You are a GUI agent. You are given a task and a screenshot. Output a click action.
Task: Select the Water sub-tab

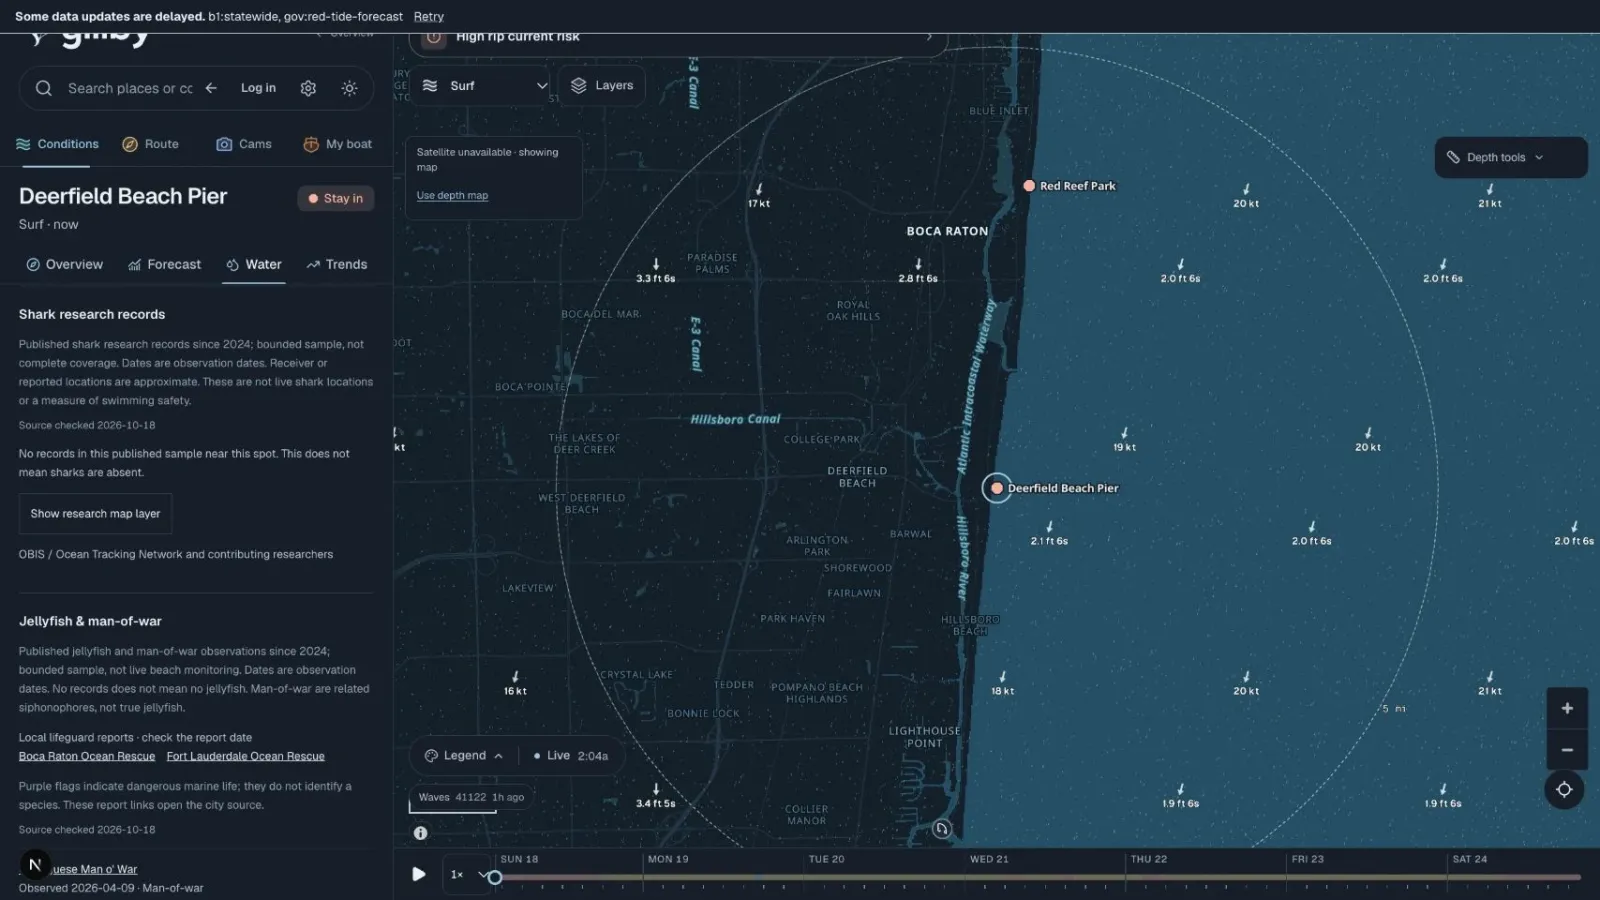pyautogui.click(x=254, y=265)
